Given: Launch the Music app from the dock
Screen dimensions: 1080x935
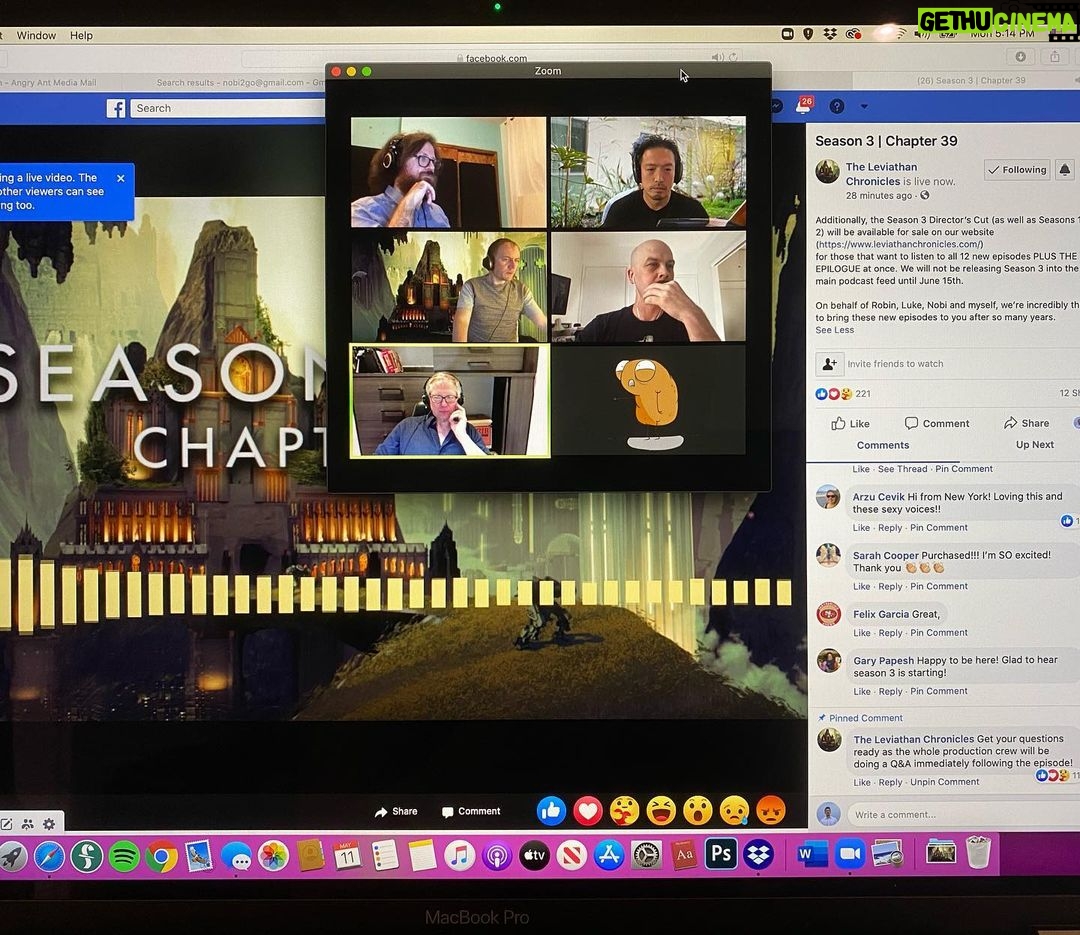Looking at the screenshot, I should click(459, 855).
